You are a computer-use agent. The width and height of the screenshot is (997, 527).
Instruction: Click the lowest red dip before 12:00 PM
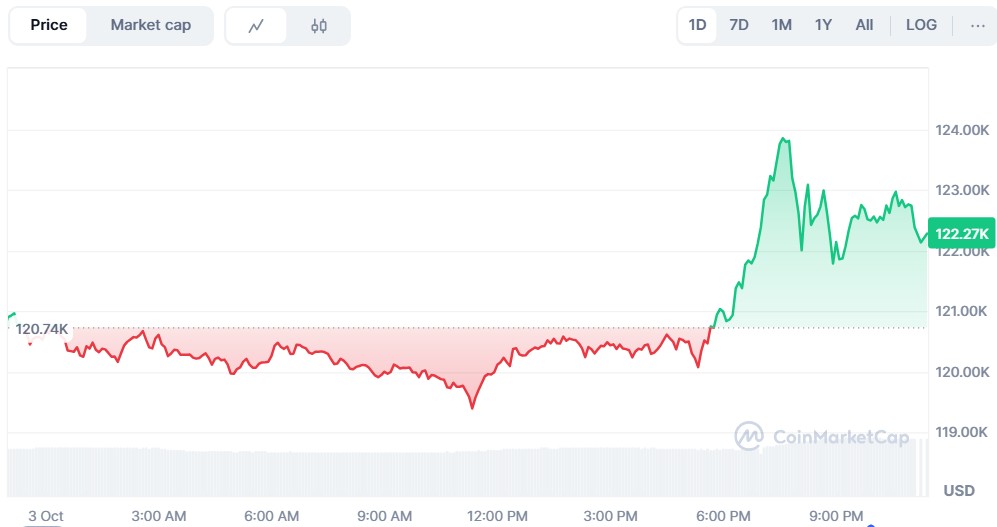pyautogui.click(x=472, y=407)
